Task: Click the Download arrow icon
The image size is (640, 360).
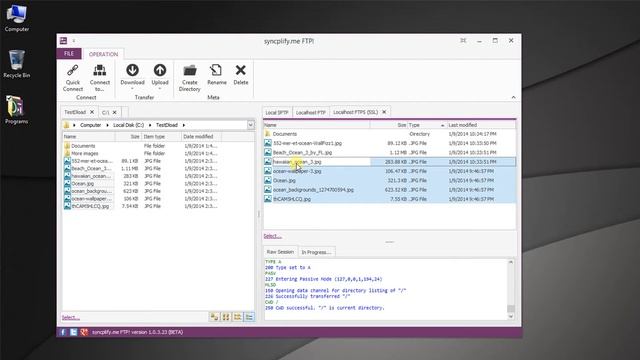Action: (x=132, y=70)
